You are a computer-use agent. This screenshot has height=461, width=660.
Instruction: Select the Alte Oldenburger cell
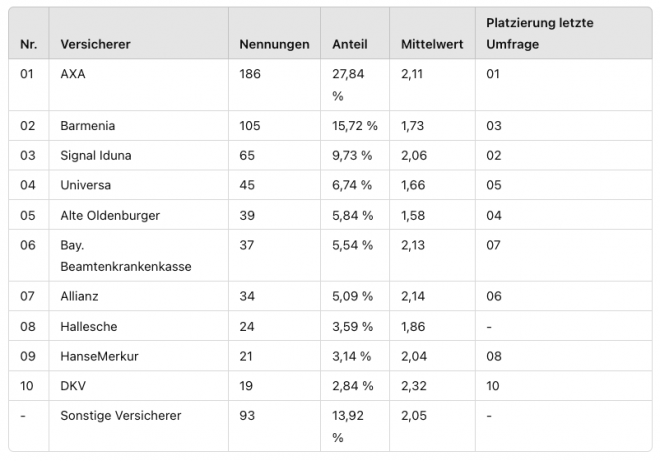click(x=110, y=216)
